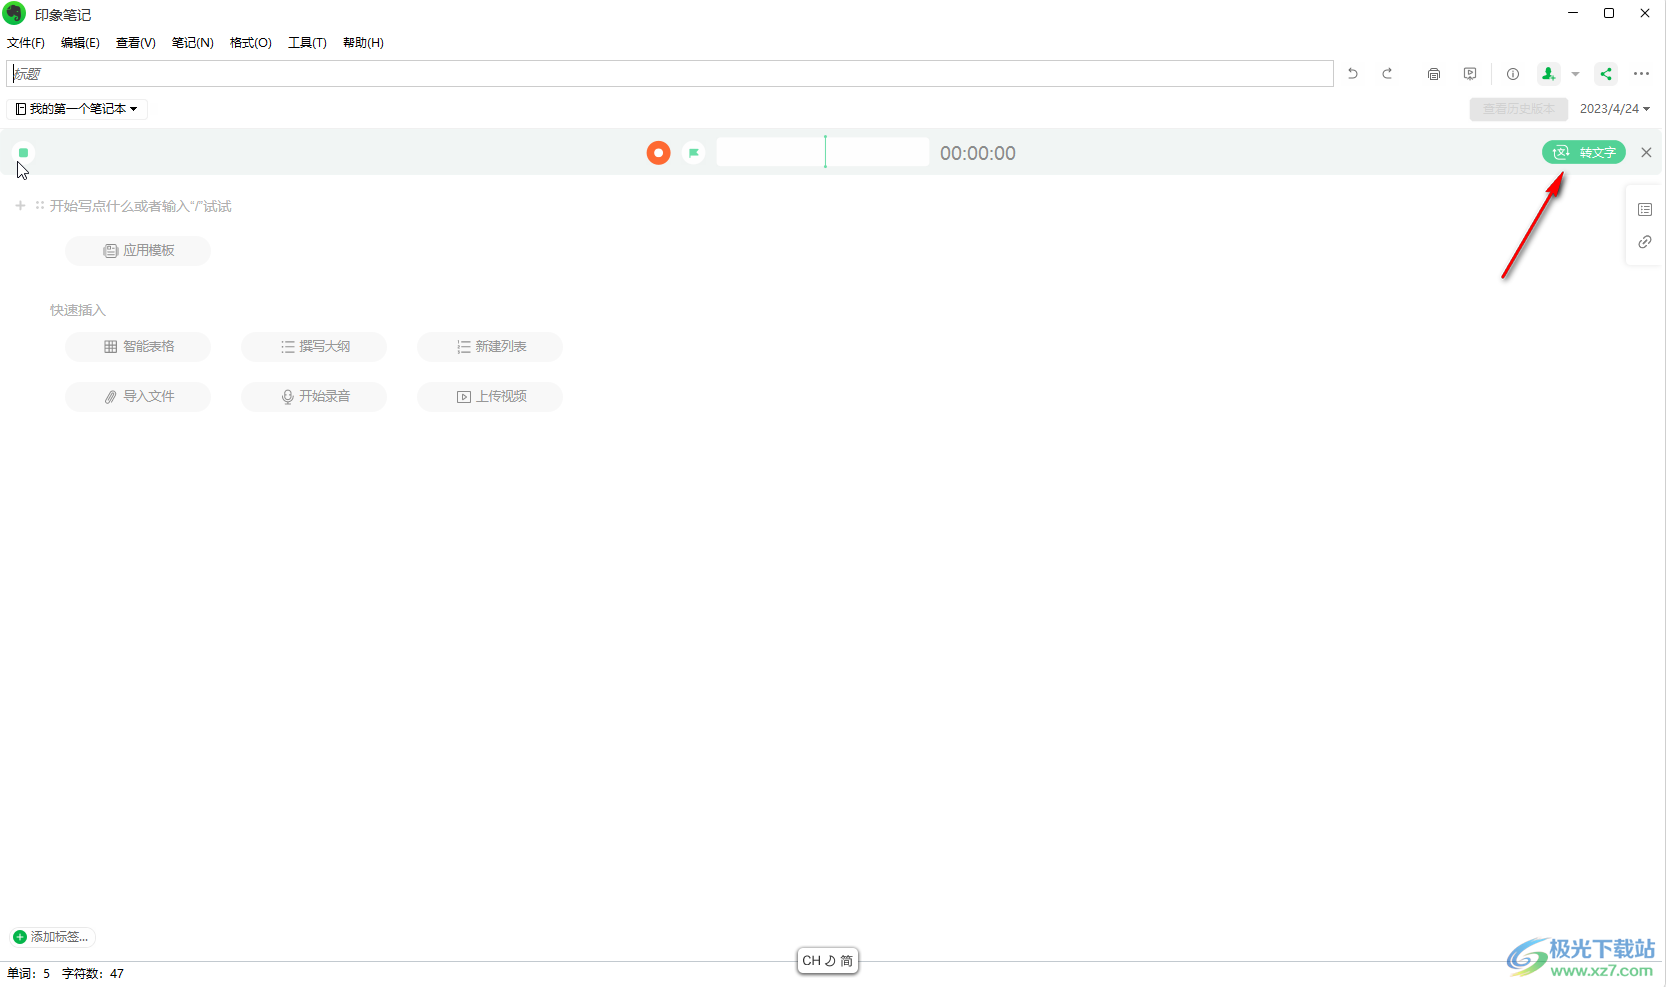Click the 开始写点什么 placeholder text area
The image size is (1666, 987).
[141, 206]
